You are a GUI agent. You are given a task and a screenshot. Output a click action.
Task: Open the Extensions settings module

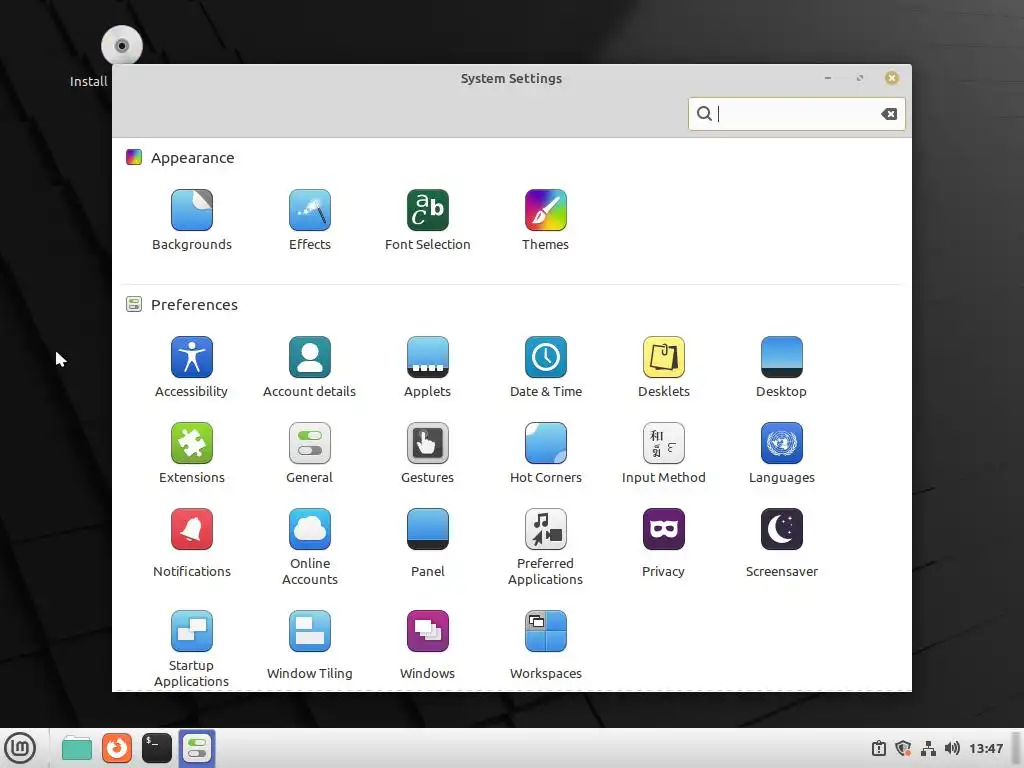point(191,453)
